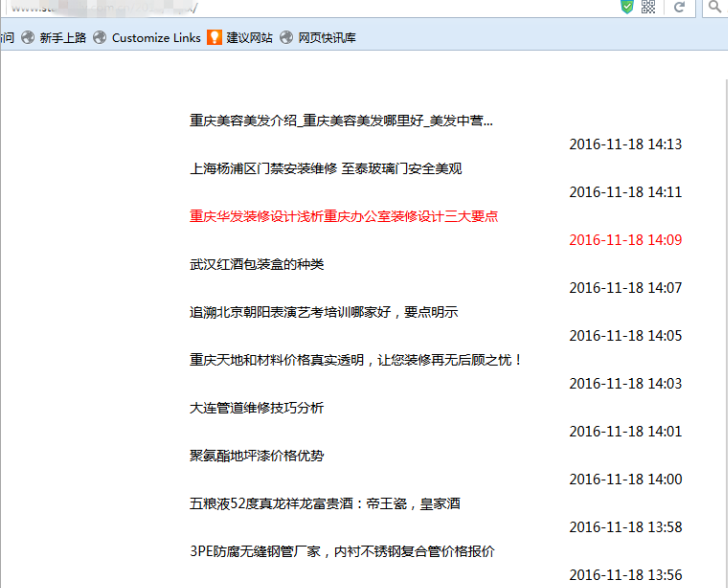Open the 大连管道维修技巧分析 link
This screenshot has height=588, width=728.
pyautogui.click(x=257, y=408)
